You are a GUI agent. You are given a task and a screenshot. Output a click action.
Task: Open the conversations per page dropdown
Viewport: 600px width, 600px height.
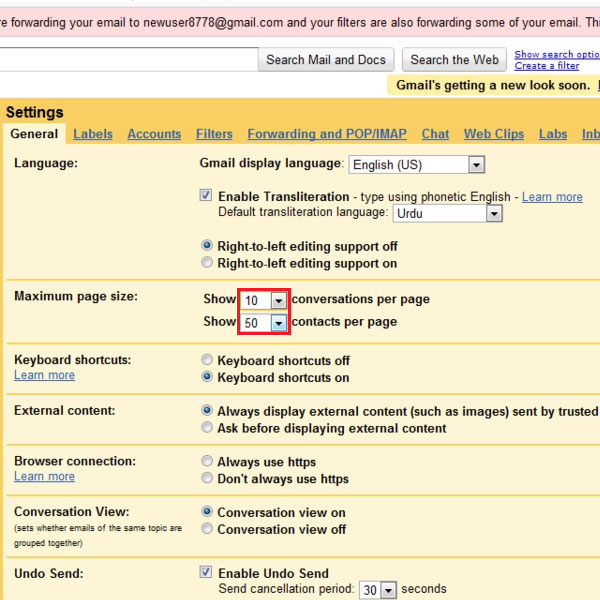click(263, 300)
